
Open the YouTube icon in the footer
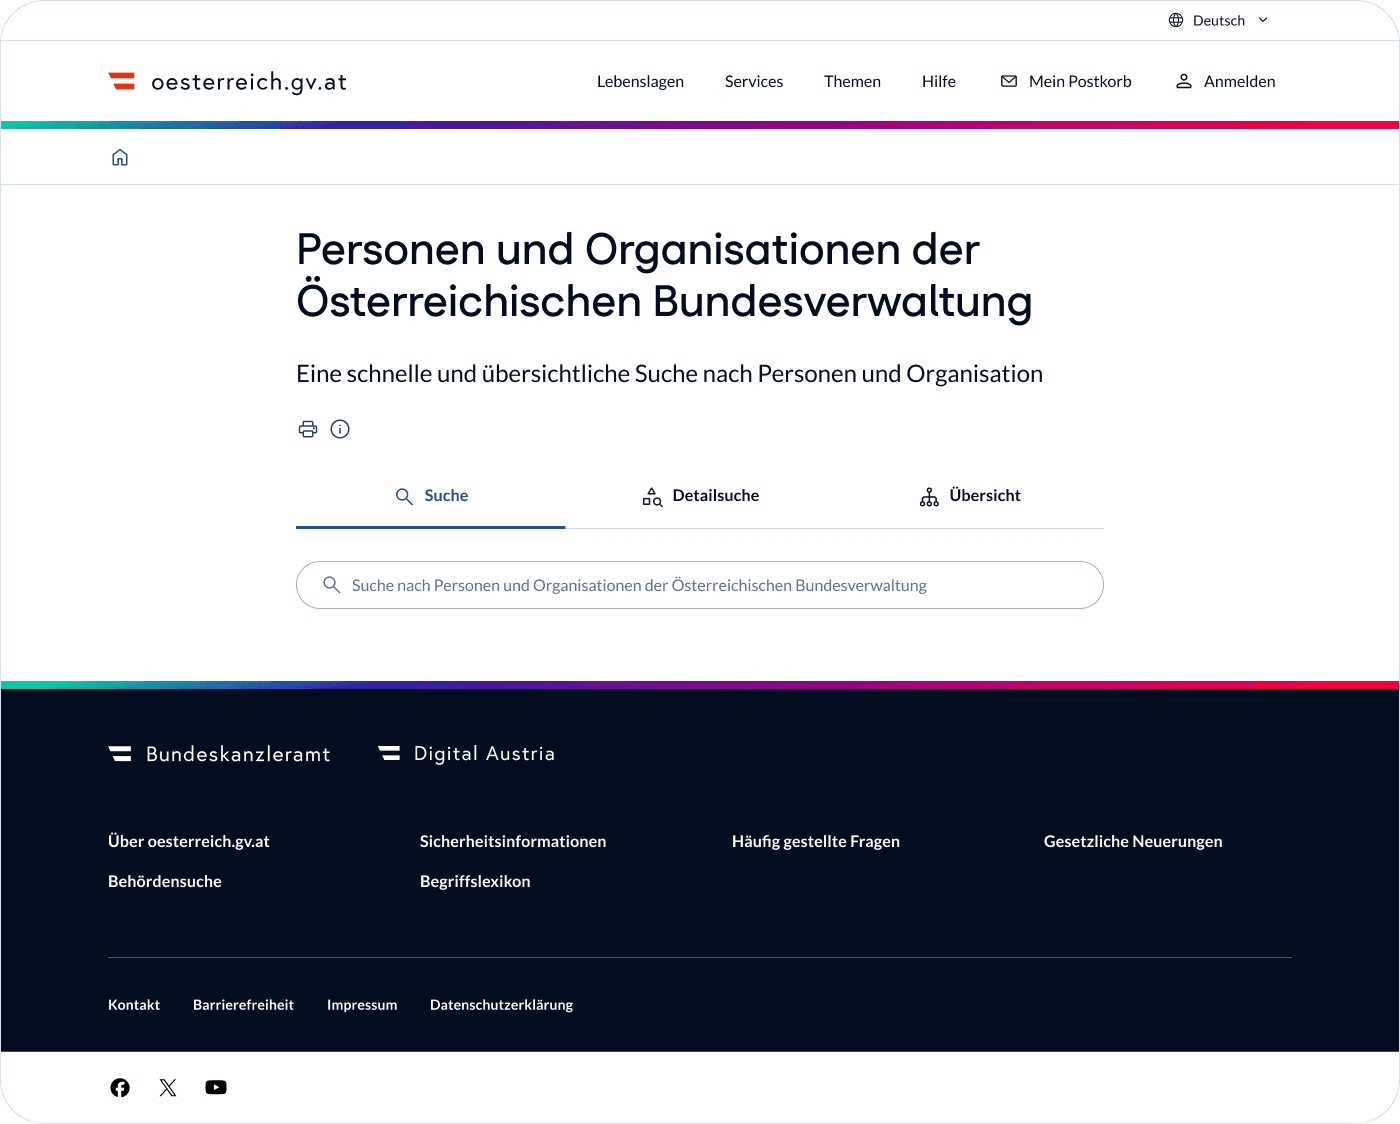(x=216, y=1087)
